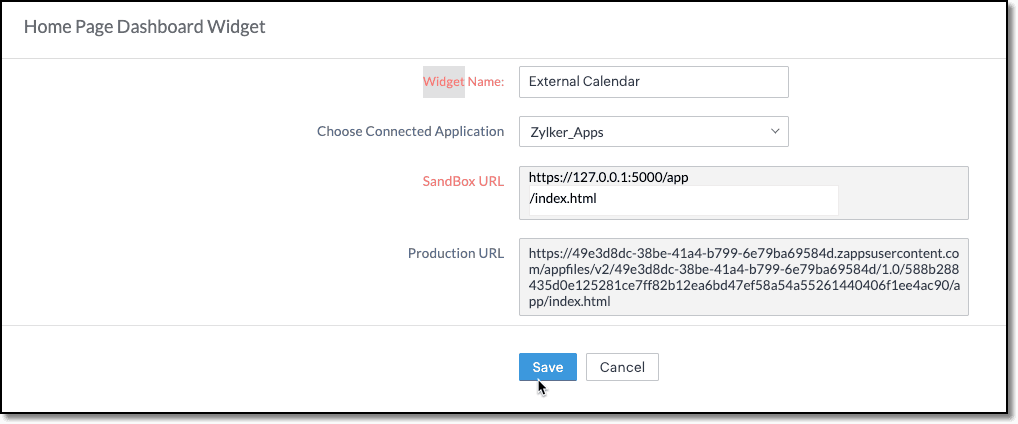Click the highlighted word Widget

(x=444, y=81)
